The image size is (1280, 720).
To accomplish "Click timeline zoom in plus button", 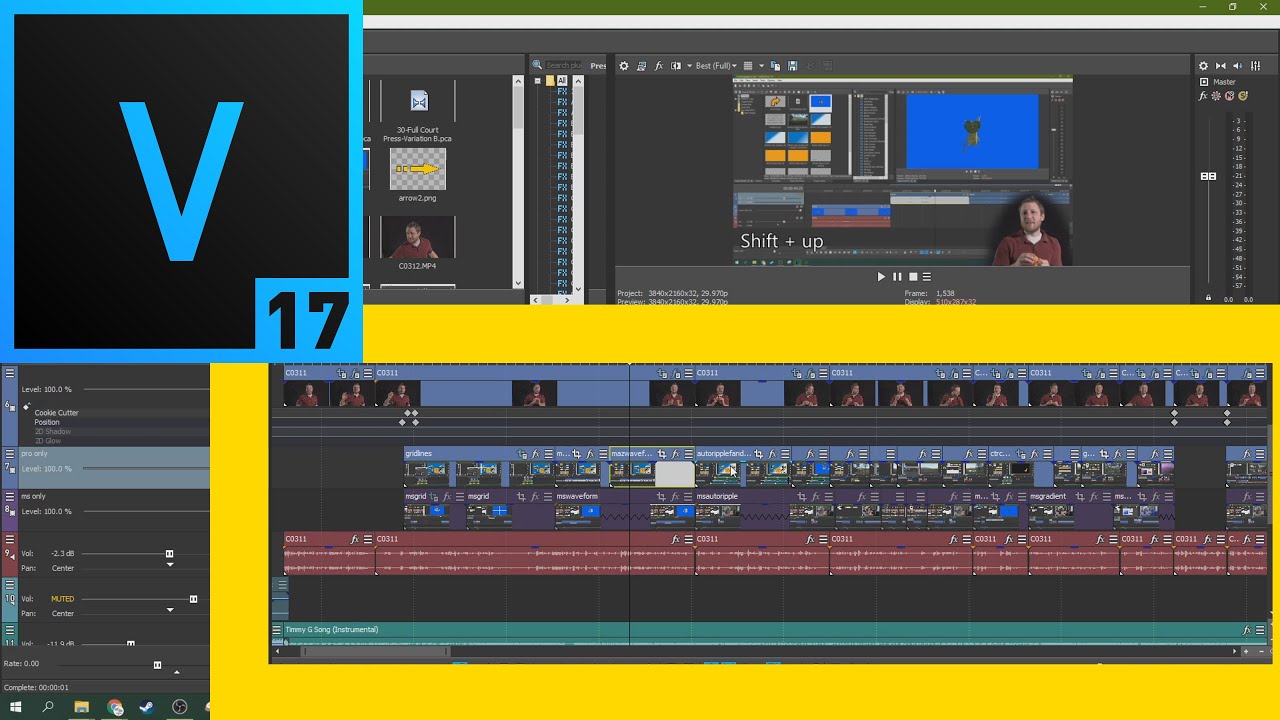I will (x=1245, y=652).
